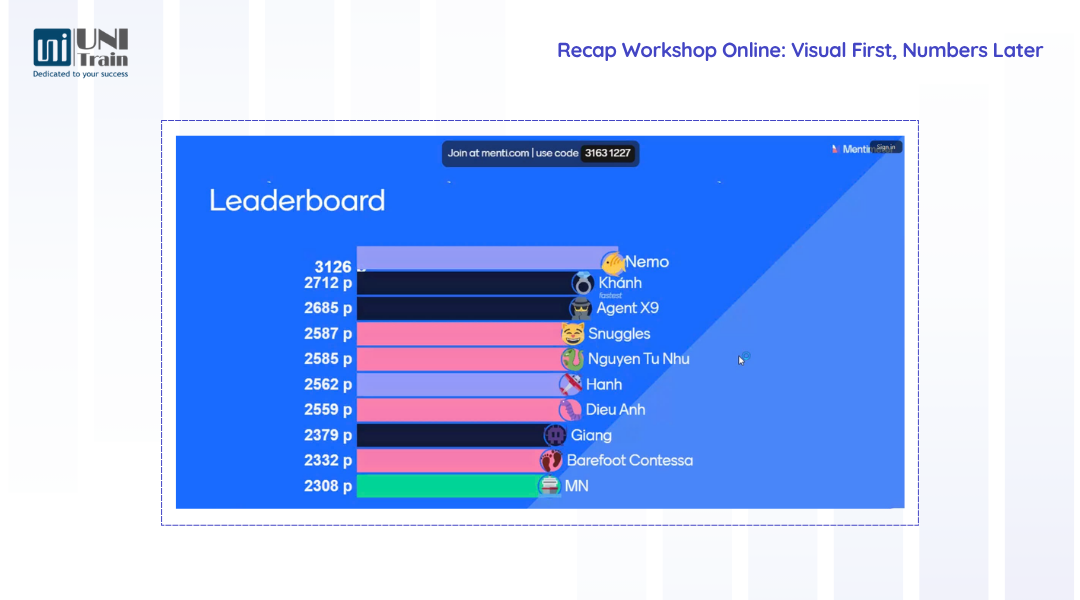This screenshot has width=1080, height=600.
Task: Click the score 3126
Action: (333, 267)
